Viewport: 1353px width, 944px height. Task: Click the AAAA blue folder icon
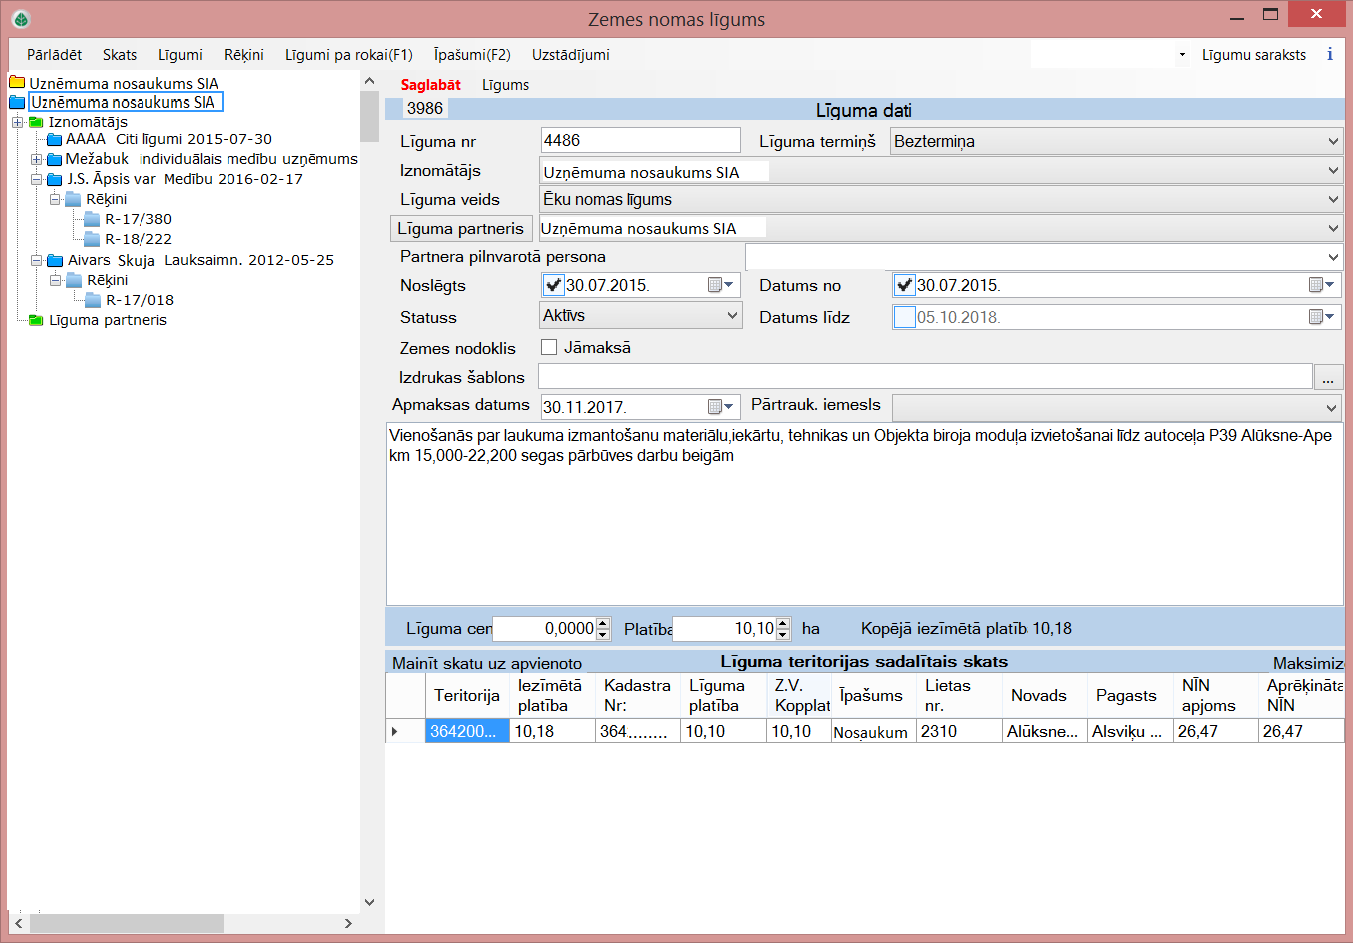pos(54,140)
